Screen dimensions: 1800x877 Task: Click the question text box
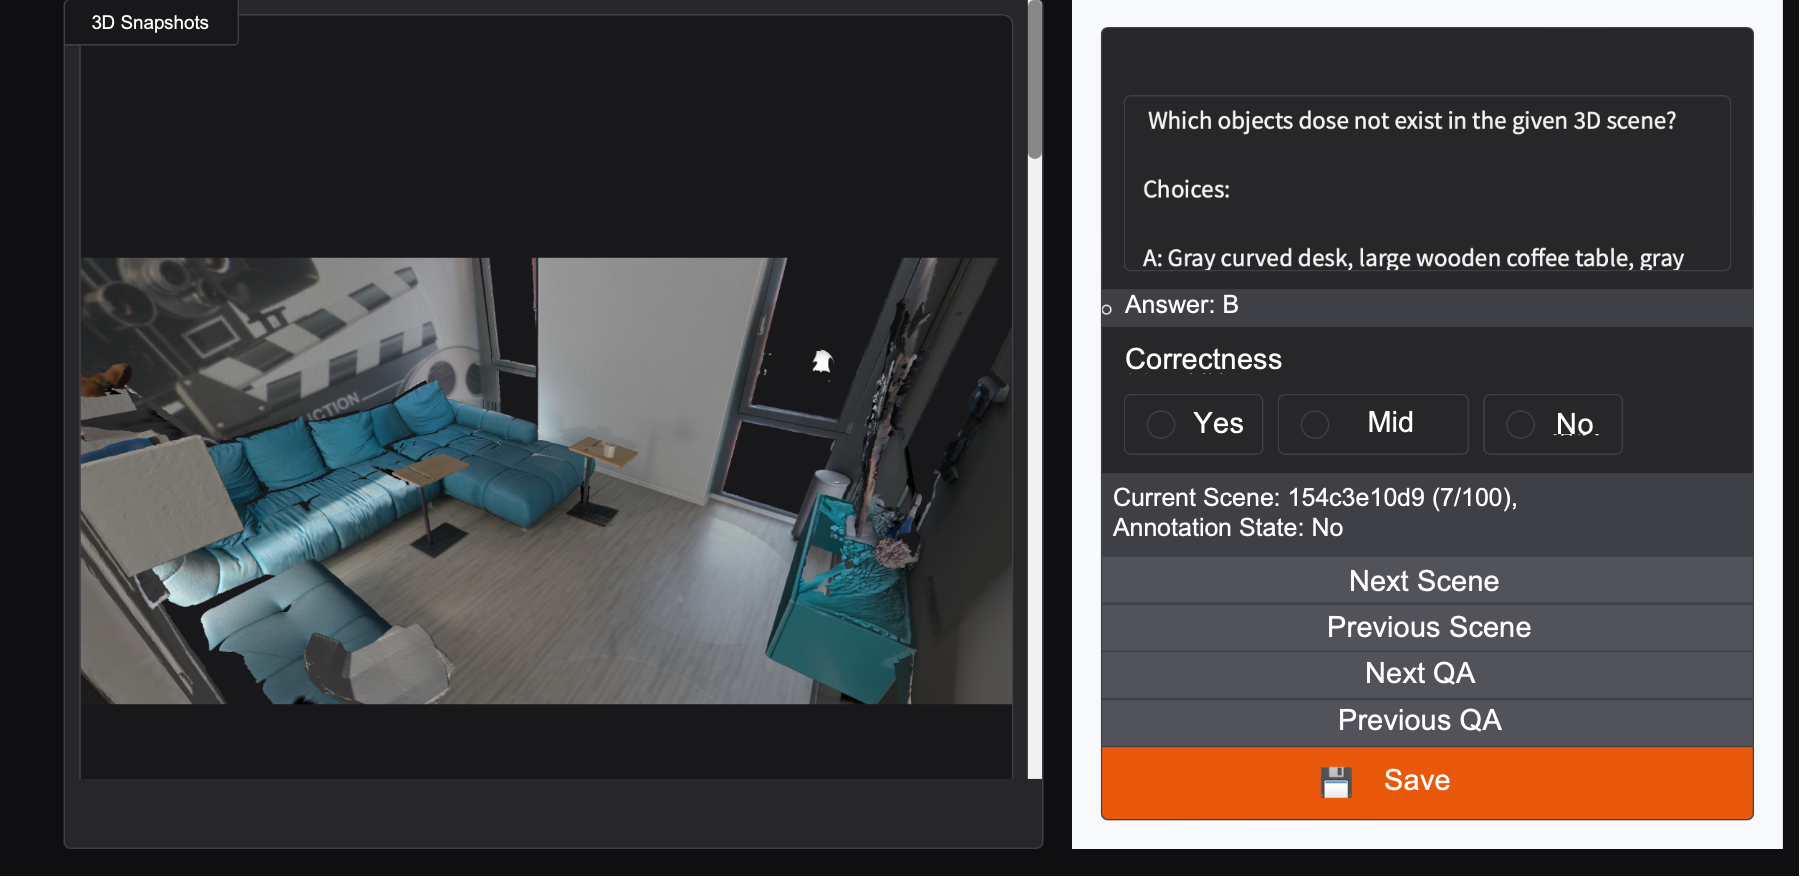pyautogui.click(x=1427, y=183)
